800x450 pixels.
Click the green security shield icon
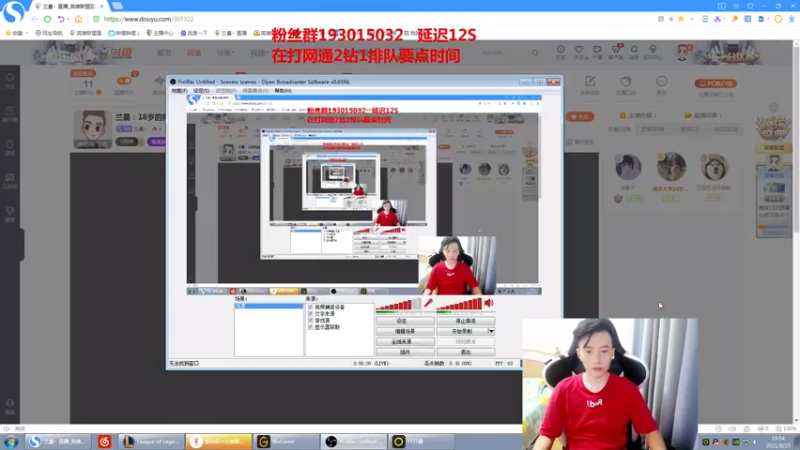point(96,19)
